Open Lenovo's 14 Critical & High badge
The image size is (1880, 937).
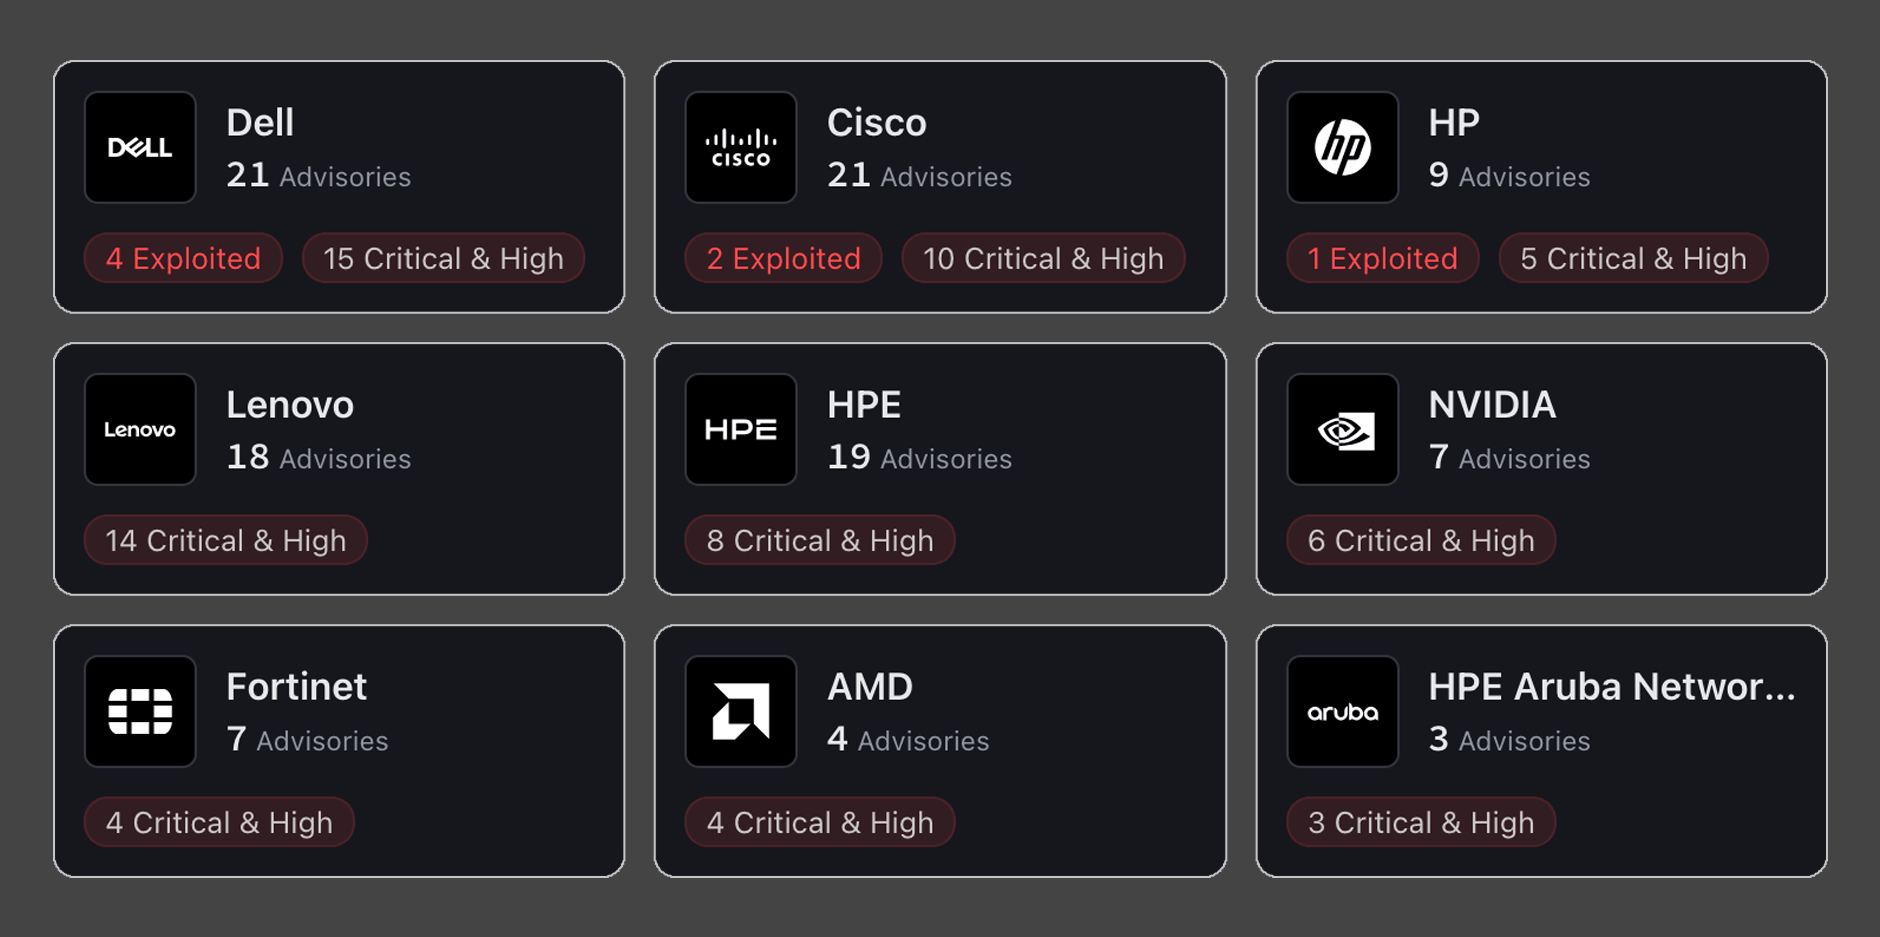point(226,540)
